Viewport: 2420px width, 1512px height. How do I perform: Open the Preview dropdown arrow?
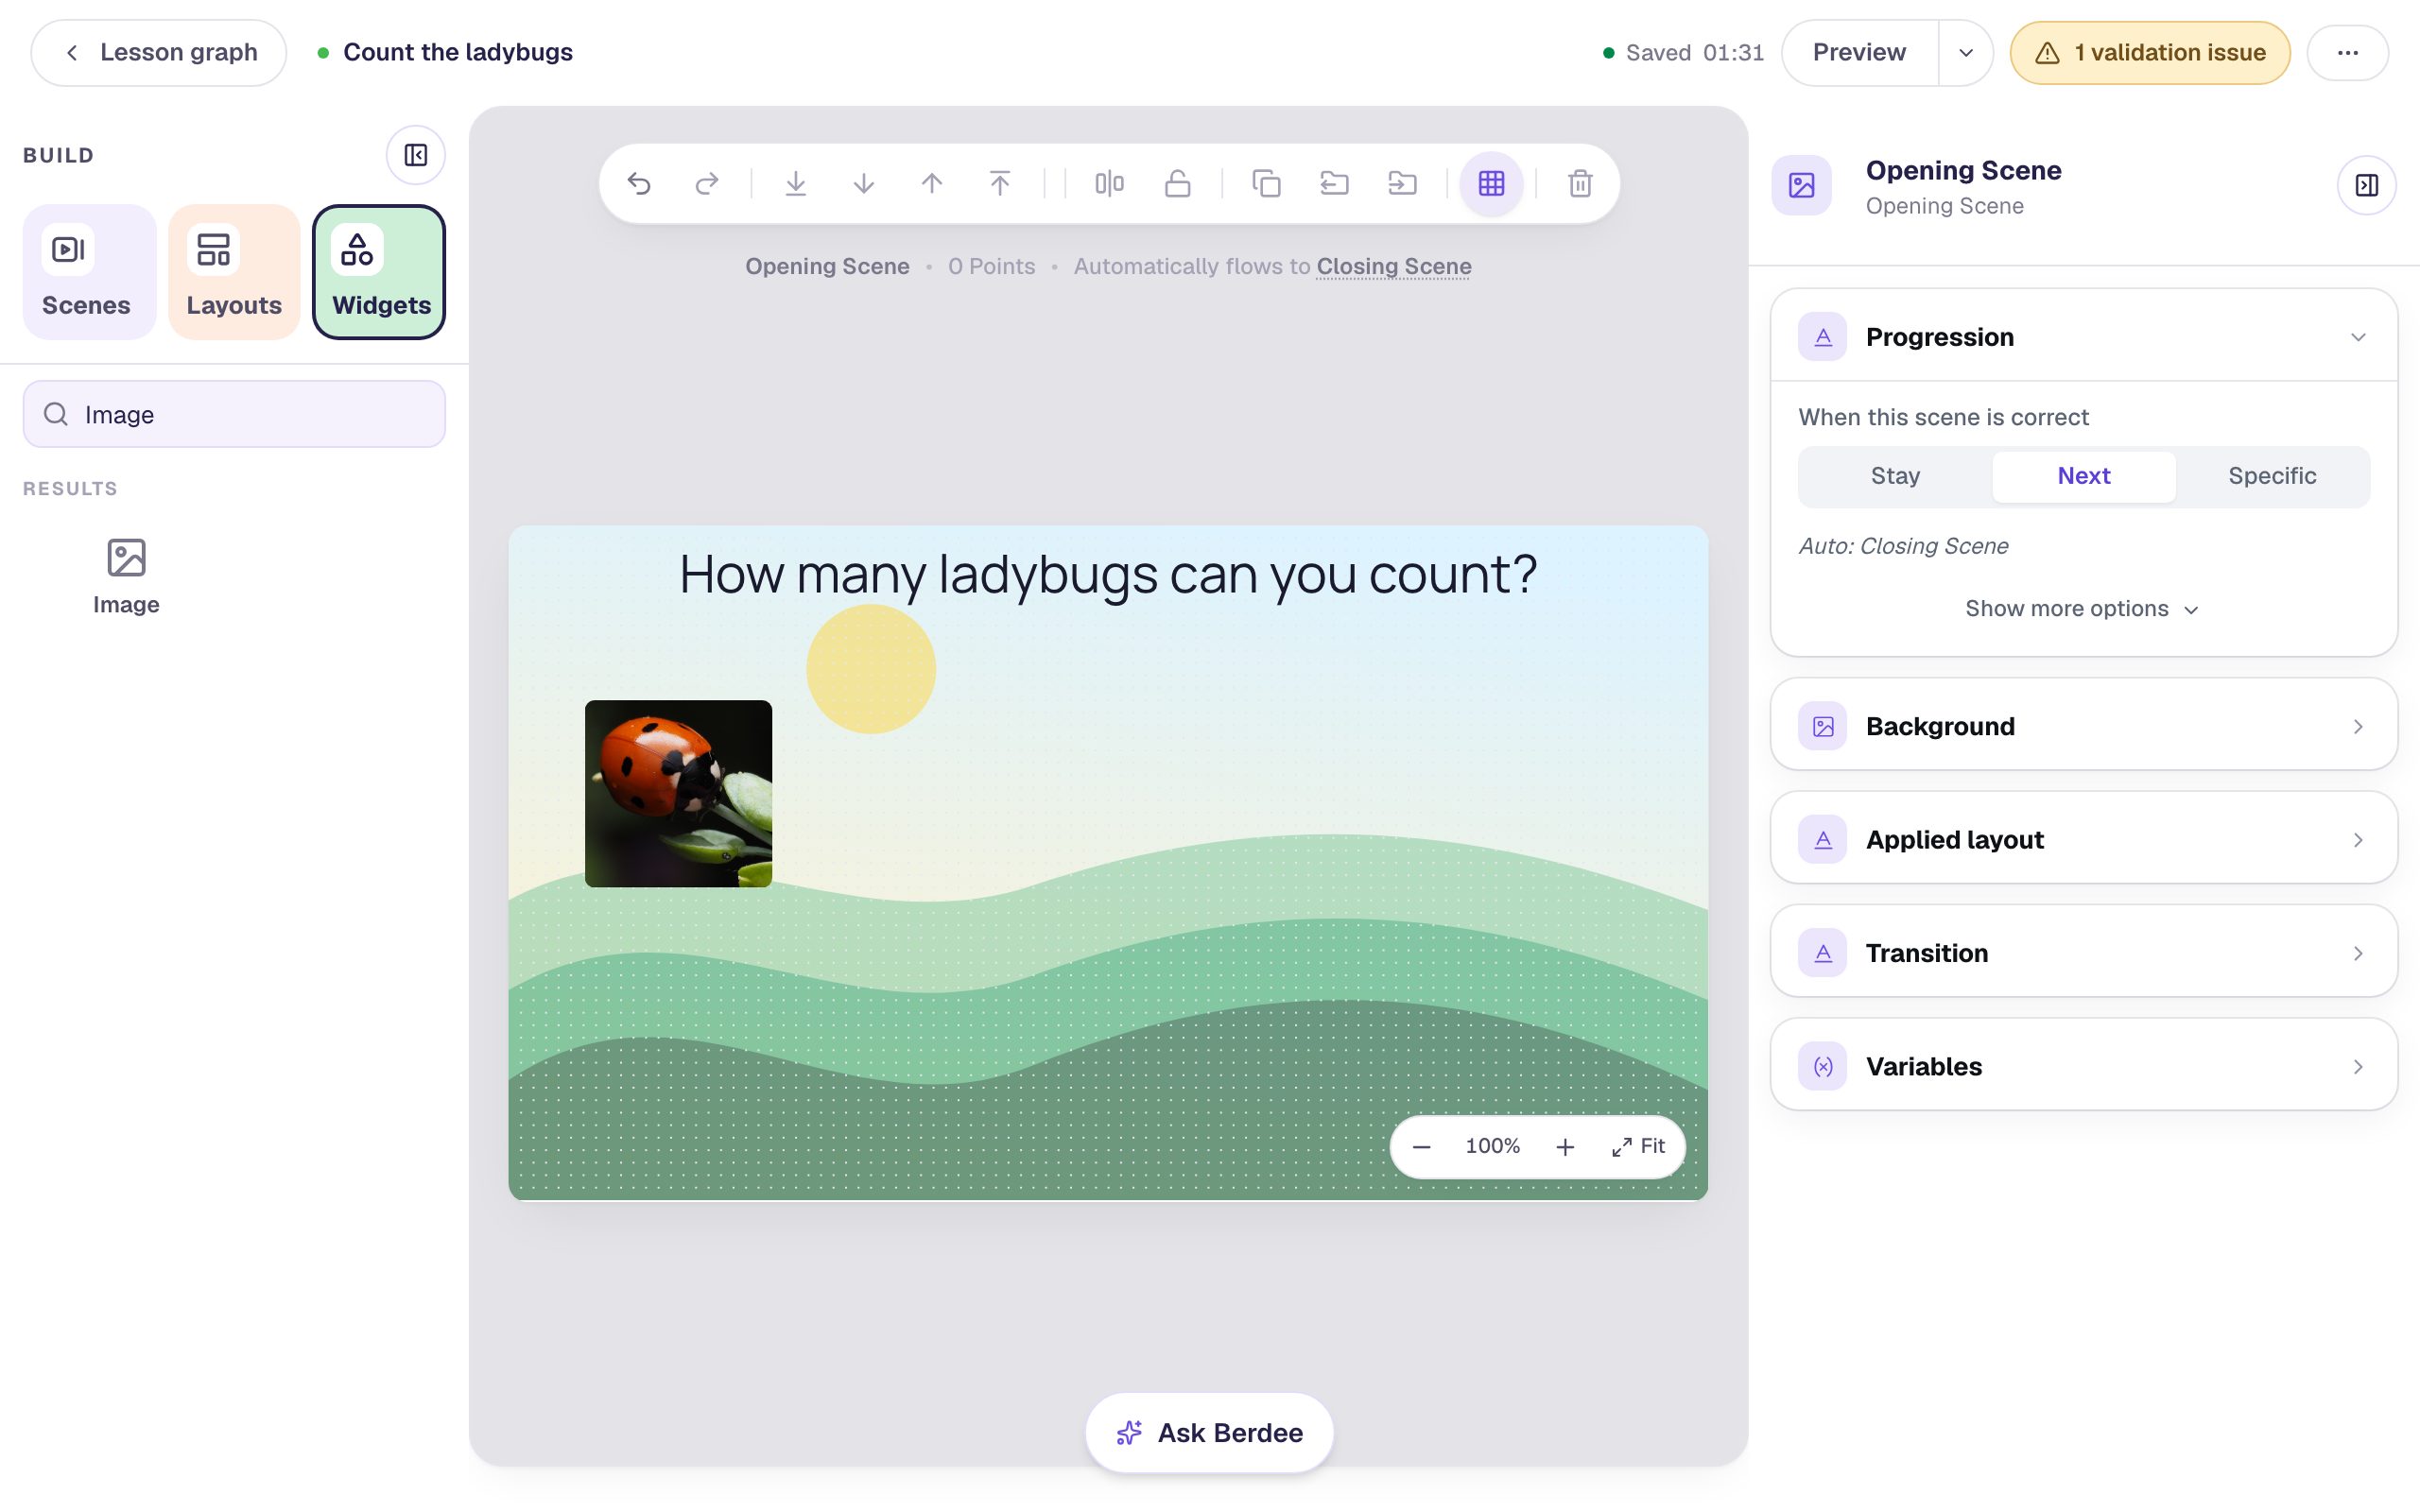pos(1965,53)
